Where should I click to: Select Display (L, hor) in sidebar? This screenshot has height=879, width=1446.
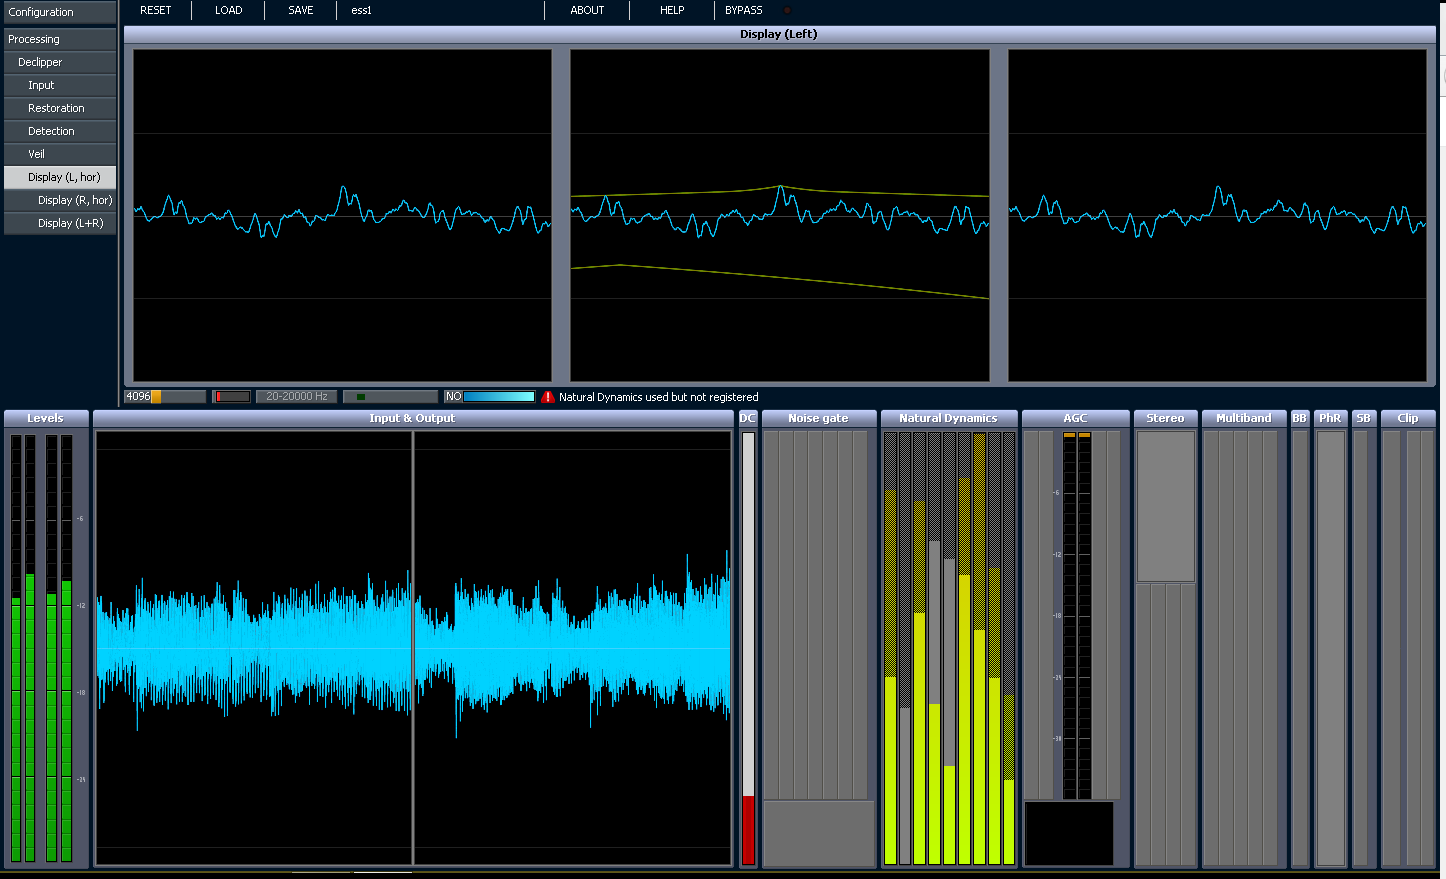(60, 177)
